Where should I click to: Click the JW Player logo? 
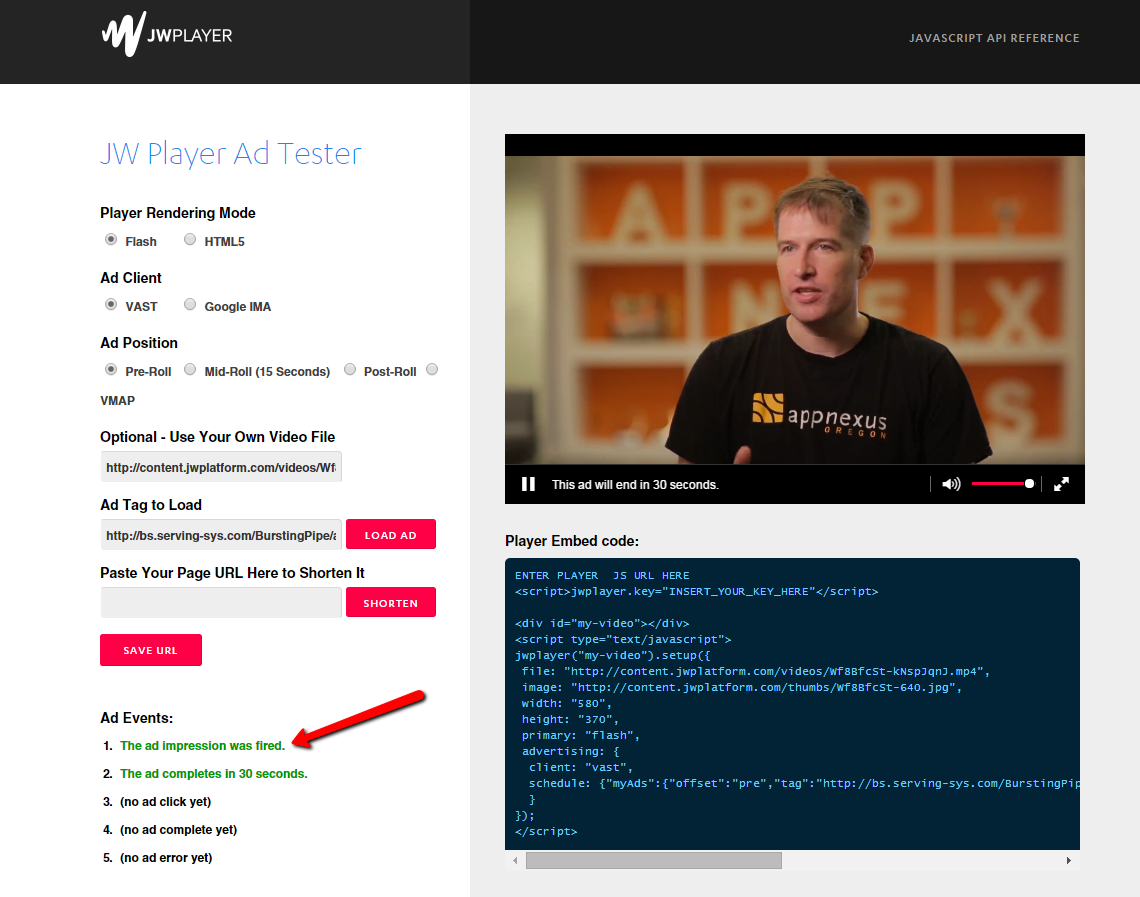[x=166, y=34]
